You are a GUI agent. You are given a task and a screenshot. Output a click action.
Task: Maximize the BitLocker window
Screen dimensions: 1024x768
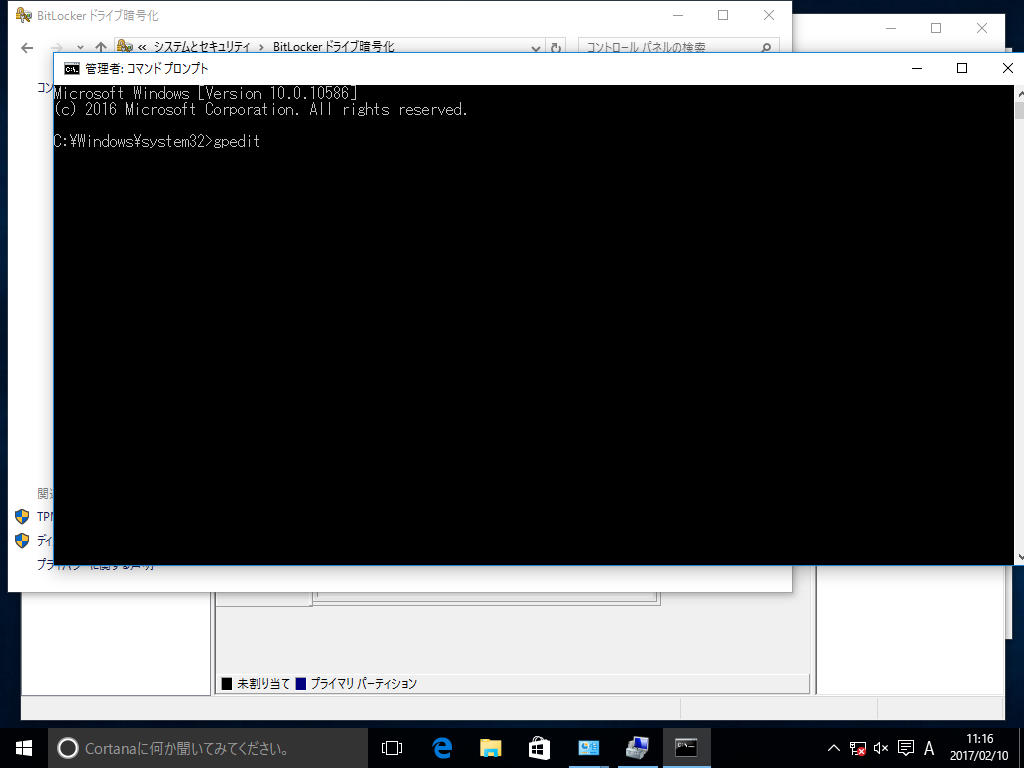click(x=723, y=16)
